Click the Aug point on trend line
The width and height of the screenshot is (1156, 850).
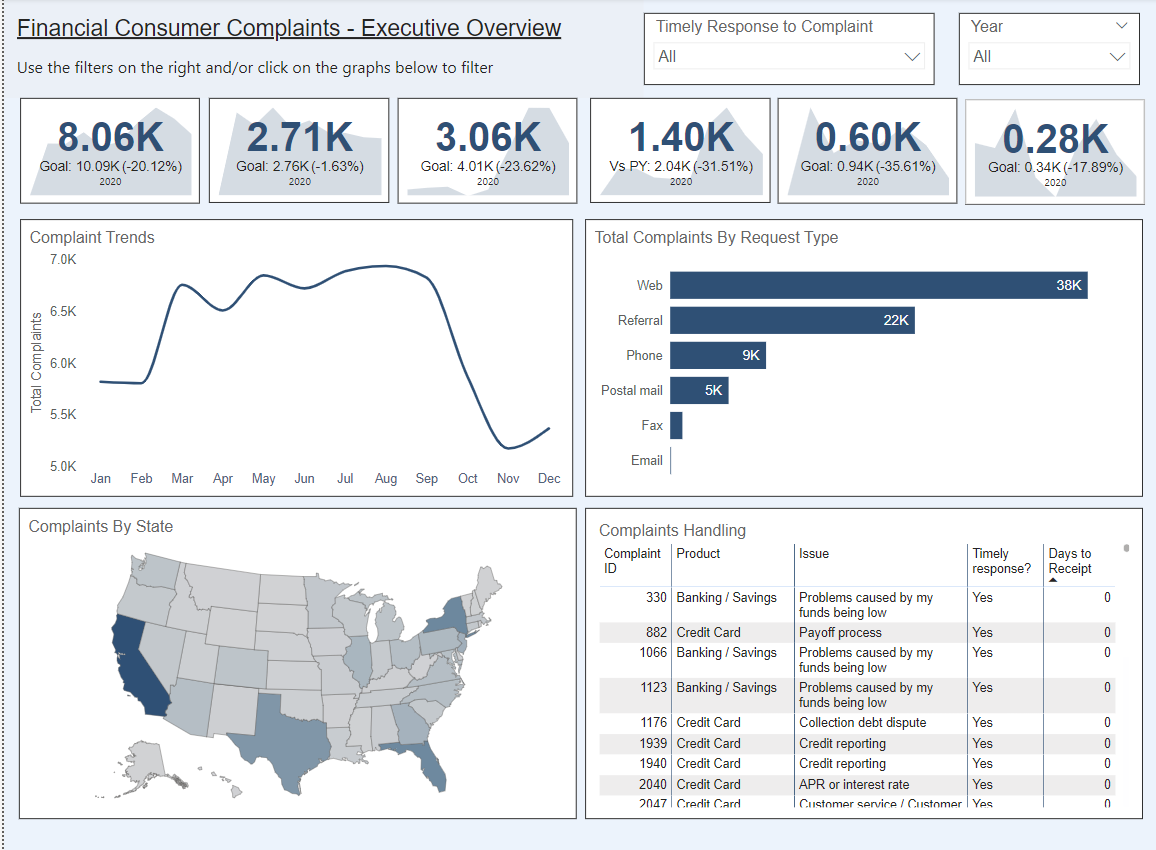(x=386, y=266)
